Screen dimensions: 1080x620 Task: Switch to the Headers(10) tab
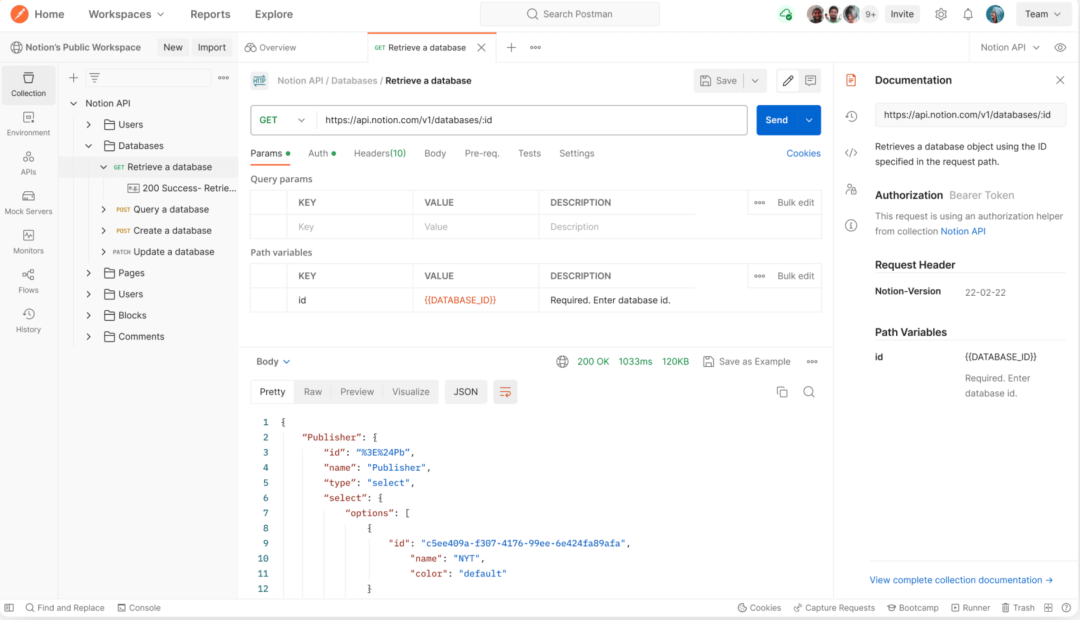point(380,154)
